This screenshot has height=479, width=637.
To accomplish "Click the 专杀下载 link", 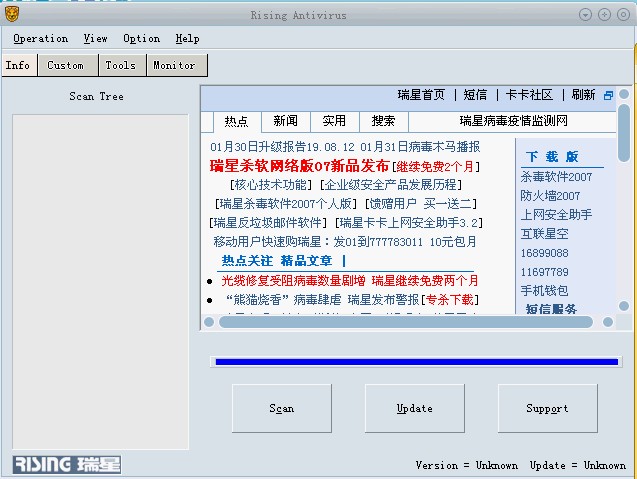I will pyautogui.click(x=449, y=300).
